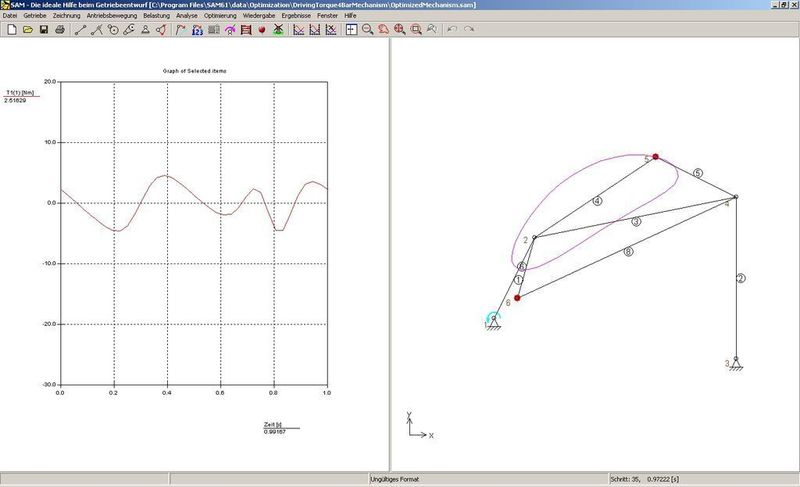Click the zoom window magnifier icon
The image size is (800, 487).
[x=416, y=30]
